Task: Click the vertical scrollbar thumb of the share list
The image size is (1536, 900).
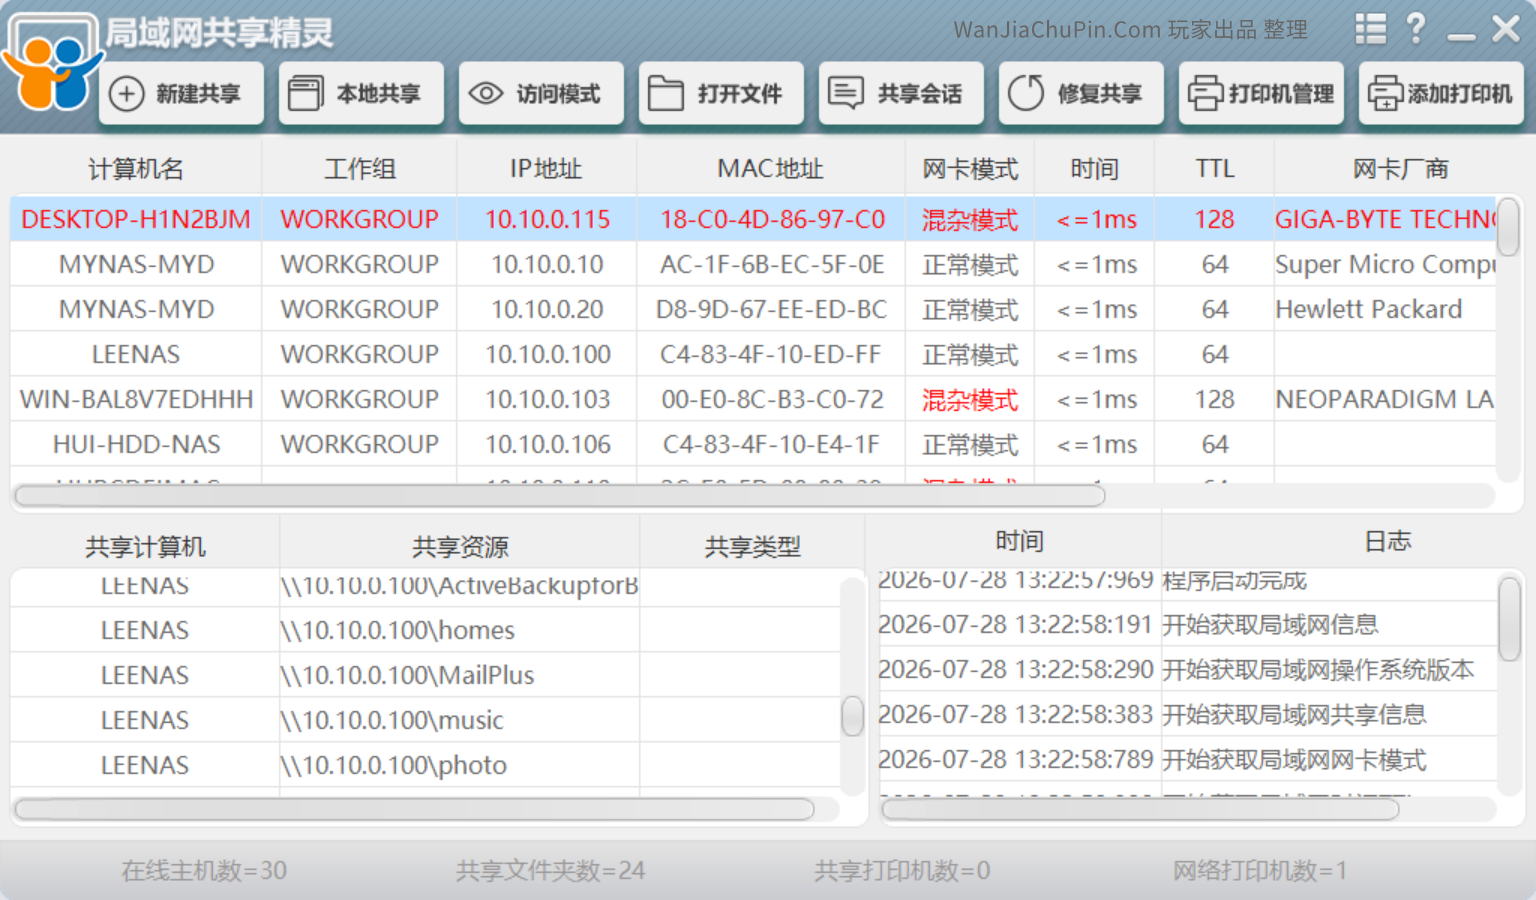Action: [x=853, y=716]
